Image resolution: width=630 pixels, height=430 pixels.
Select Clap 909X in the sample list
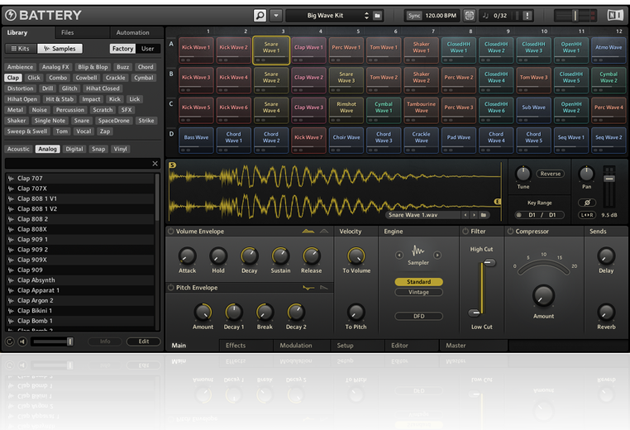80,260
